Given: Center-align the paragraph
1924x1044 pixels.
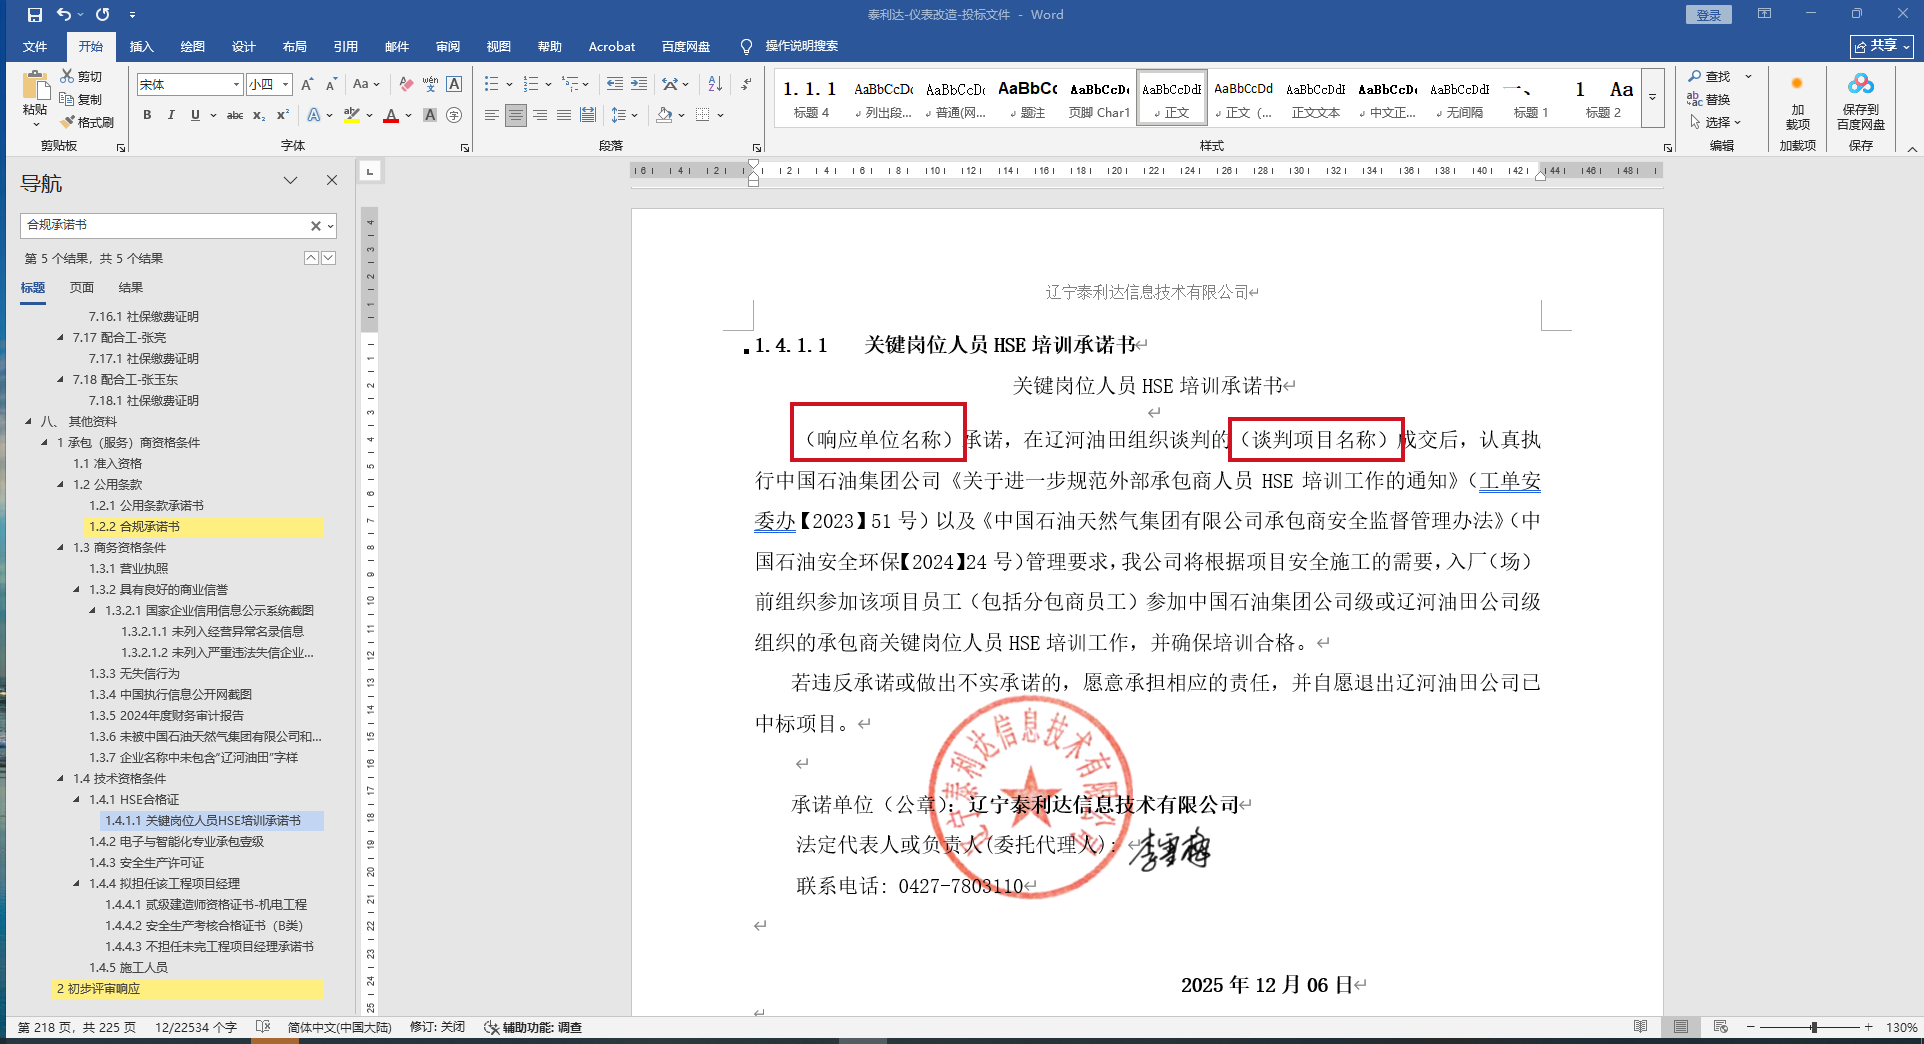Looking at the screenshot, I should (516, 115).
